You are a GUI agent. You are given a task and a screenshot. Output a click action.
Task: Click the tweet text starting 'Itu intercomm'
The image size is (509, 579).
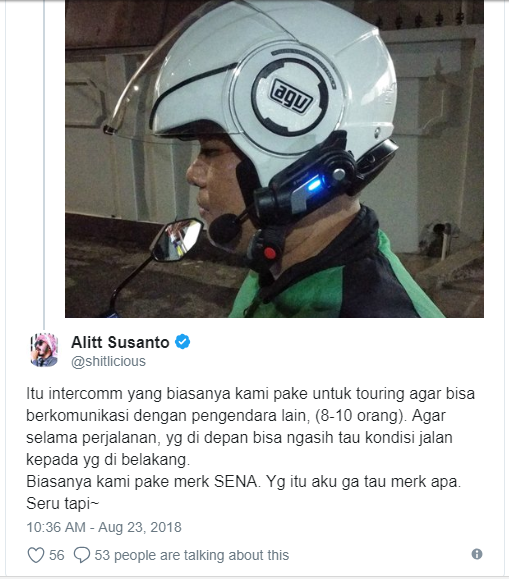(x=250, y=426)
